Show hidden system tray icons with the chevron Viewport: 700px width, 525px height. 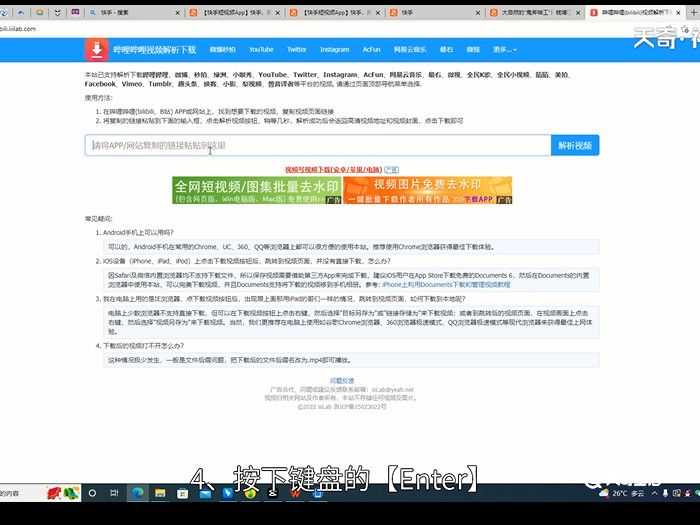click(654, 493)
